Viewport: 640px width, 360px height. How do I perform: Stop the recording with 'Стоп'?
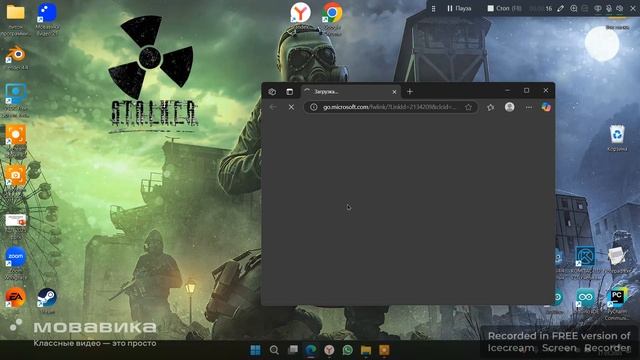point(504,8)
